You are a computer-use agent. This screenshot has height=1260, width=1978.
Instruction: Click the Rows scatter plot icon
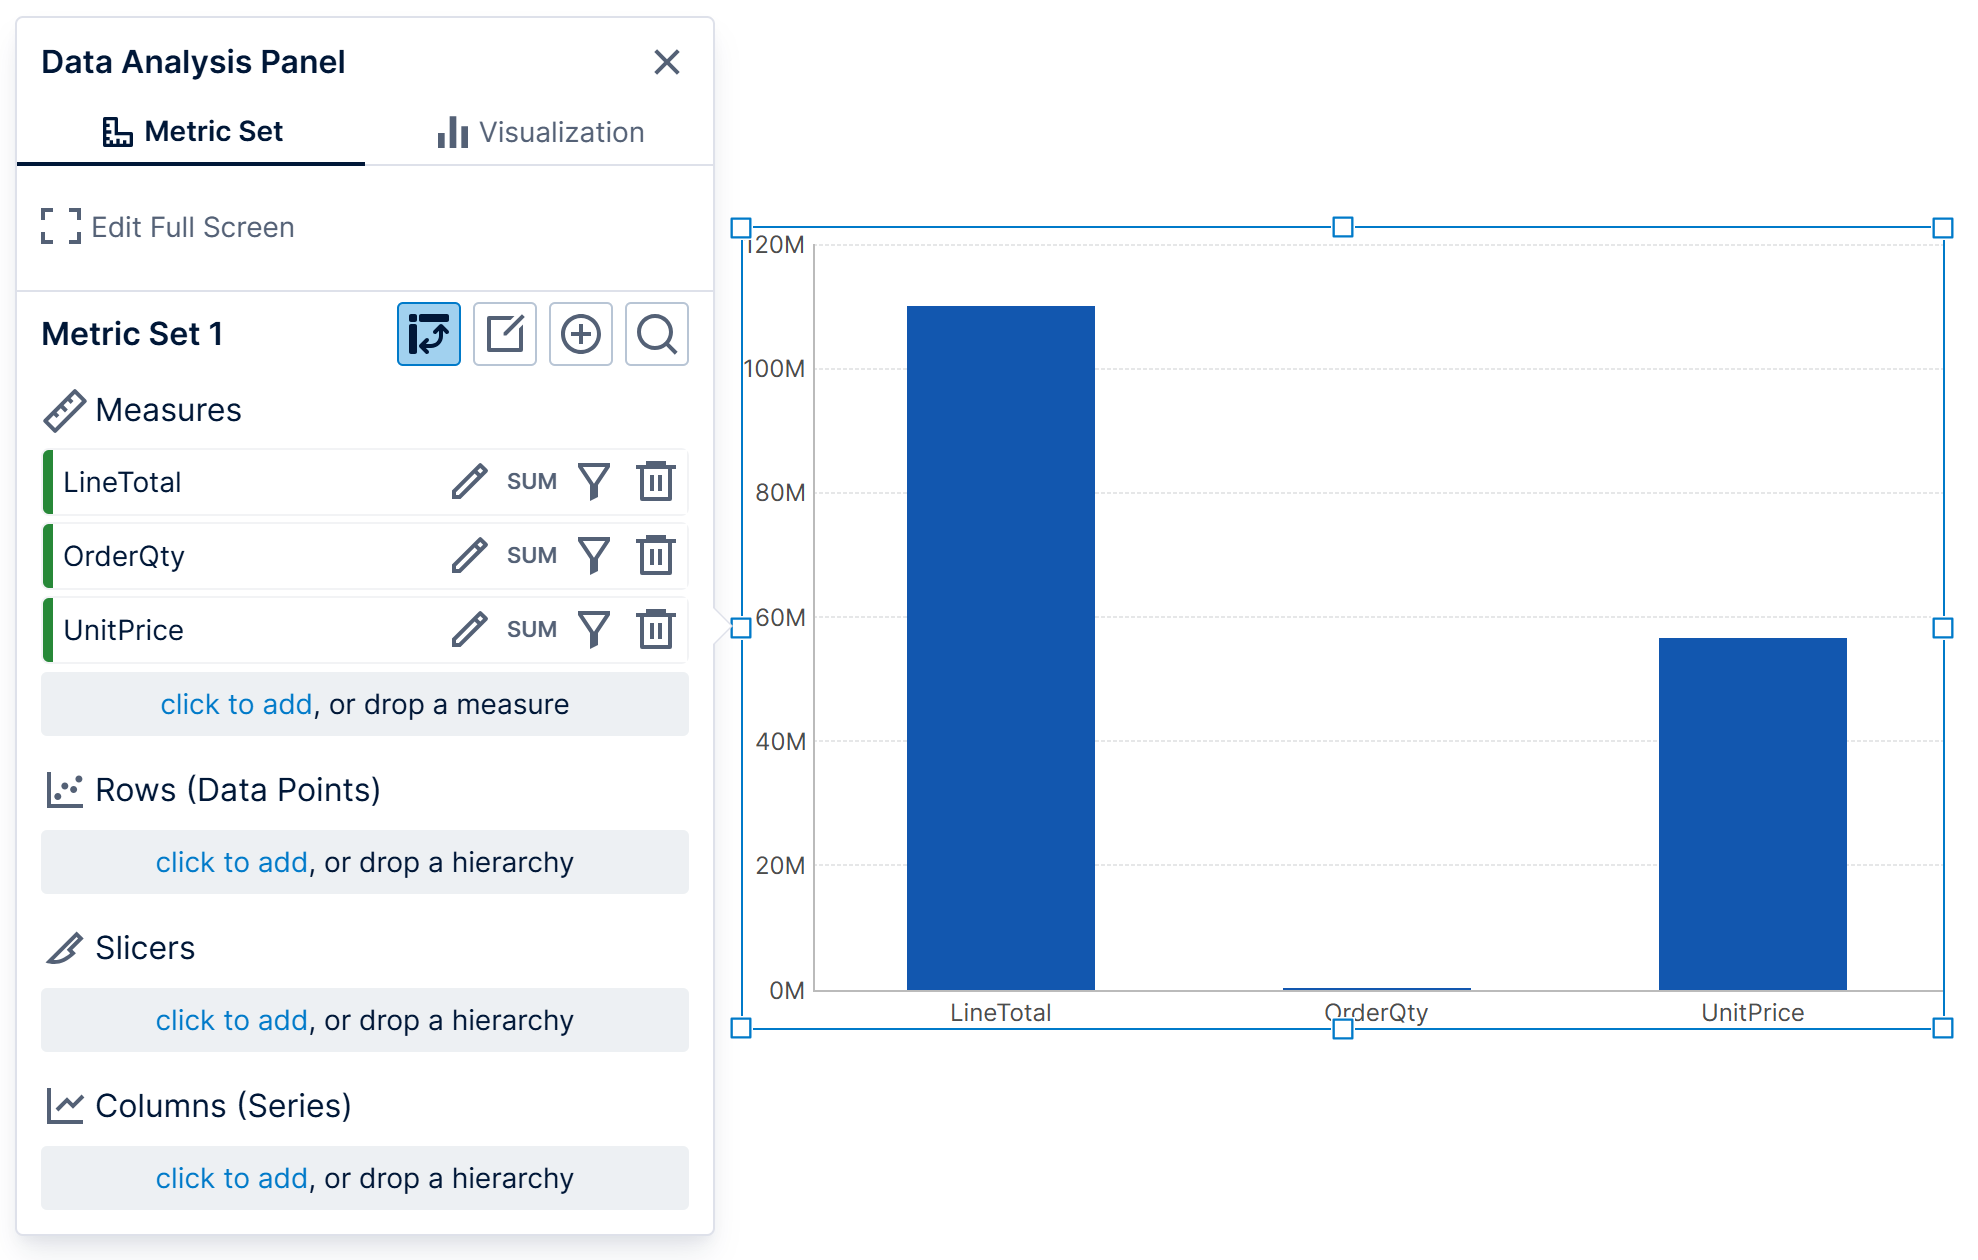point(65,790)
